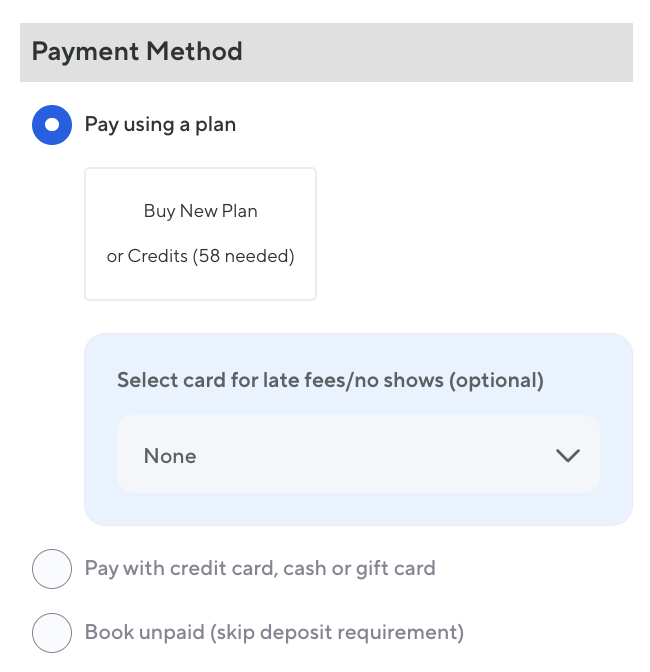Image resolution: width=650 pixels, height=672 pixels.
Task: Click the "Payment Method" section header
Action: point(137,51)
